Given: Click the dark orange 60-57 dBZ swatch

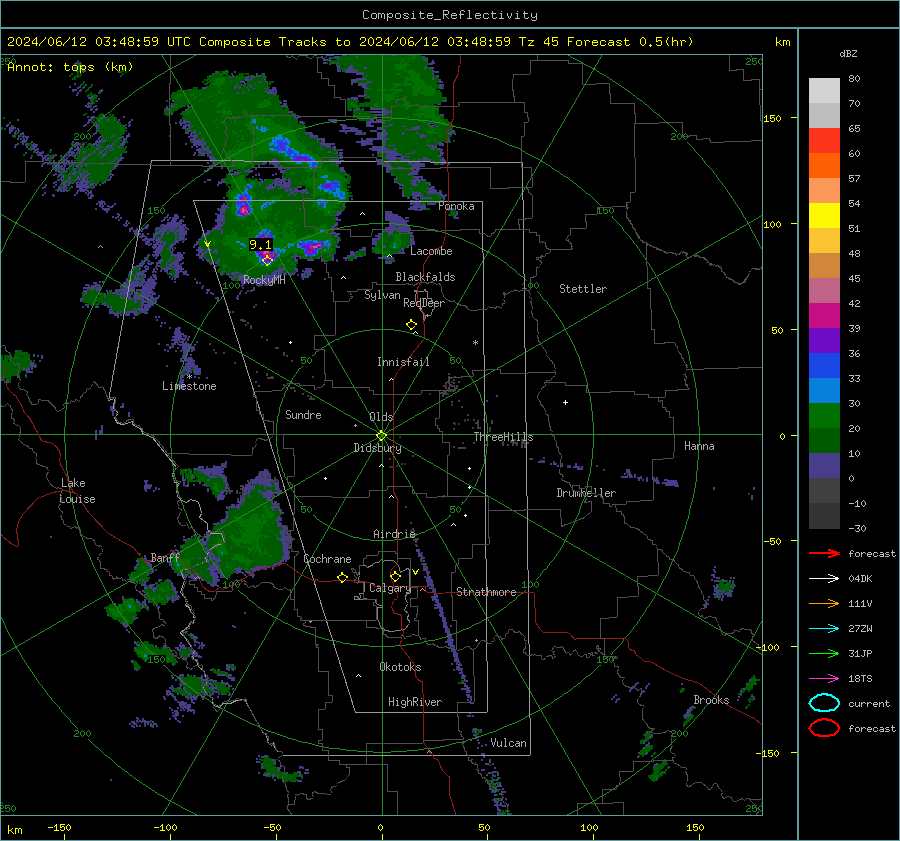Looking at the screenshot, I should pos(824,166).
